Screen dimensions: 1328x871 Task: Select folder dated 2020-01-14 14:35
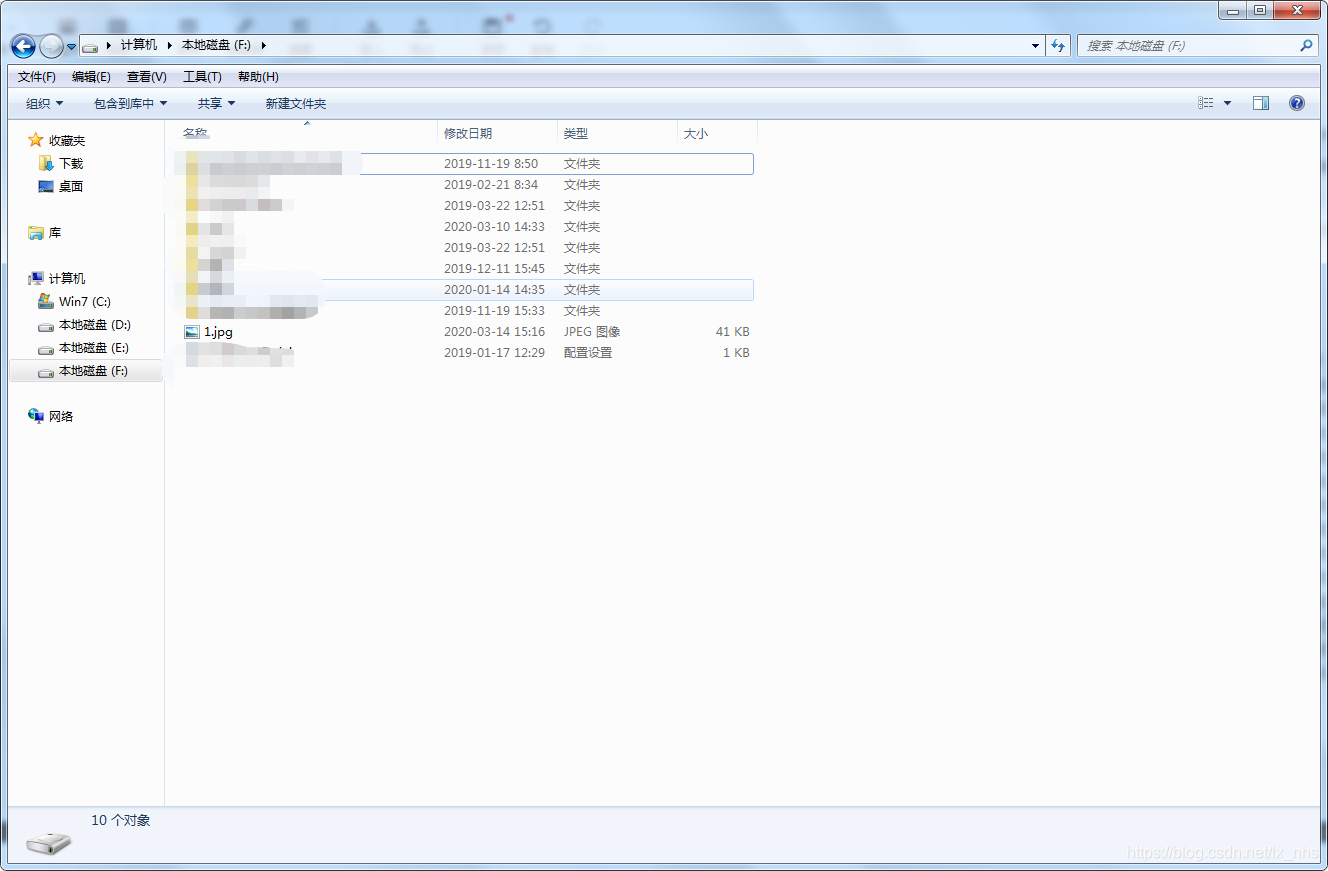[x=465, y=289]
